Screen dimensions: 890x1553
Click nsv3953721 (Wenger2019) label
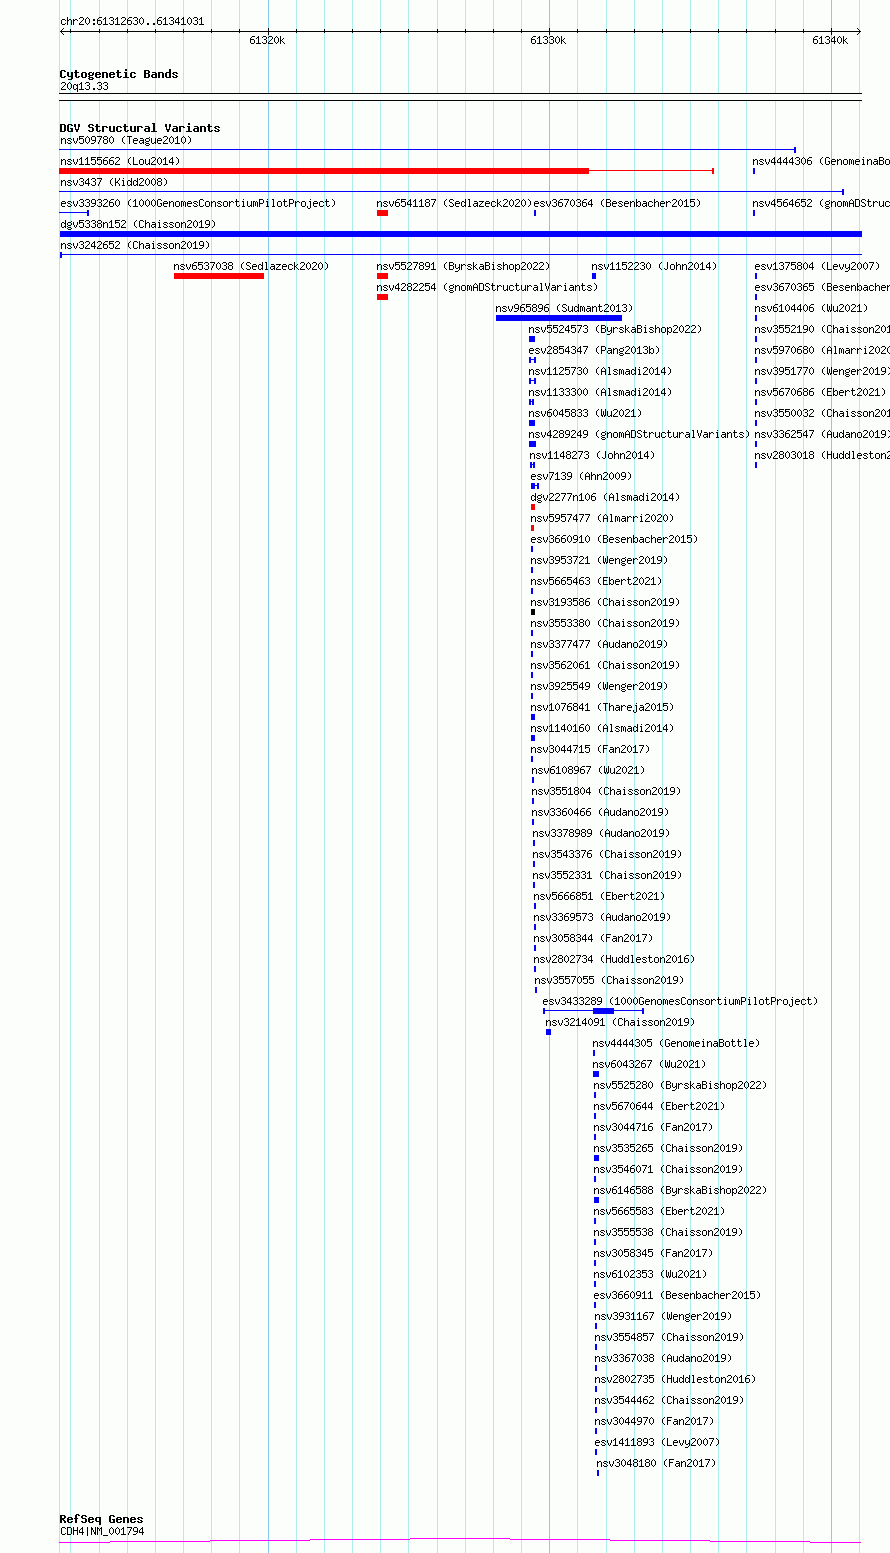pos(599,560)
